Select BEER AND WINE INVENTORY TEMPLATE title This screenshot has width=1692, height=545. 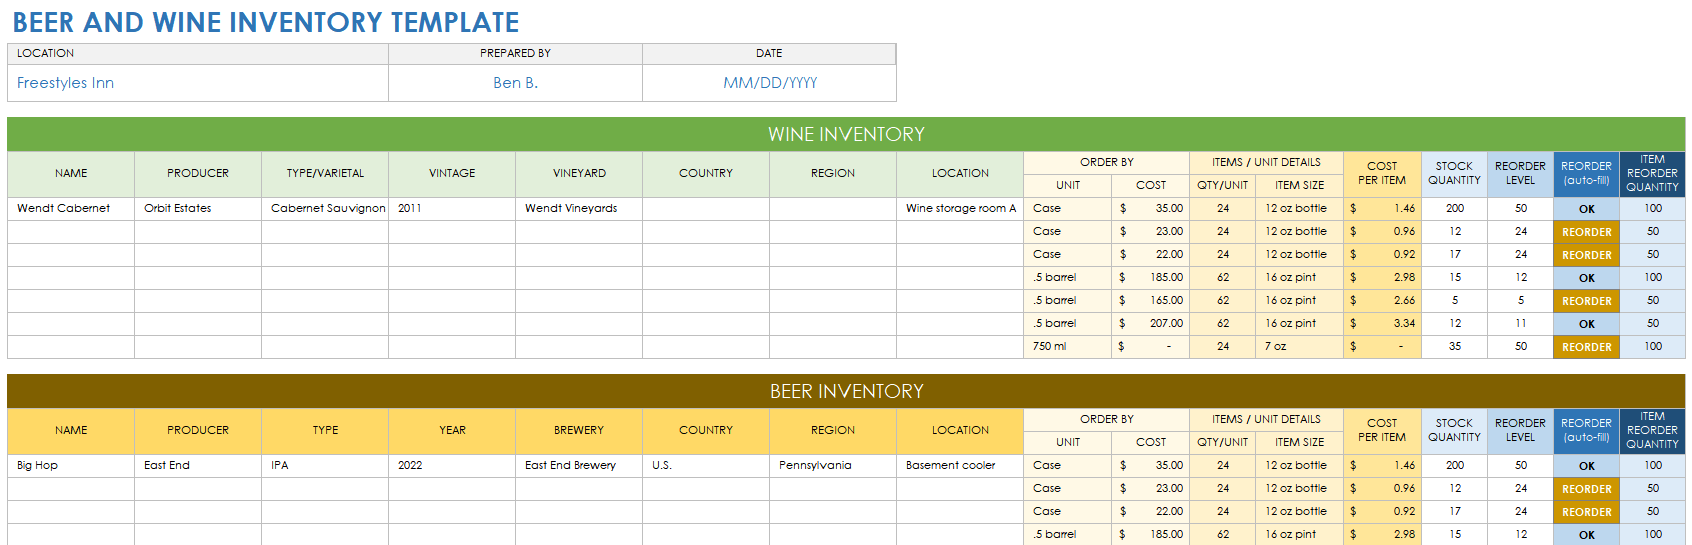pyautogui.click(x=266, y=22)
